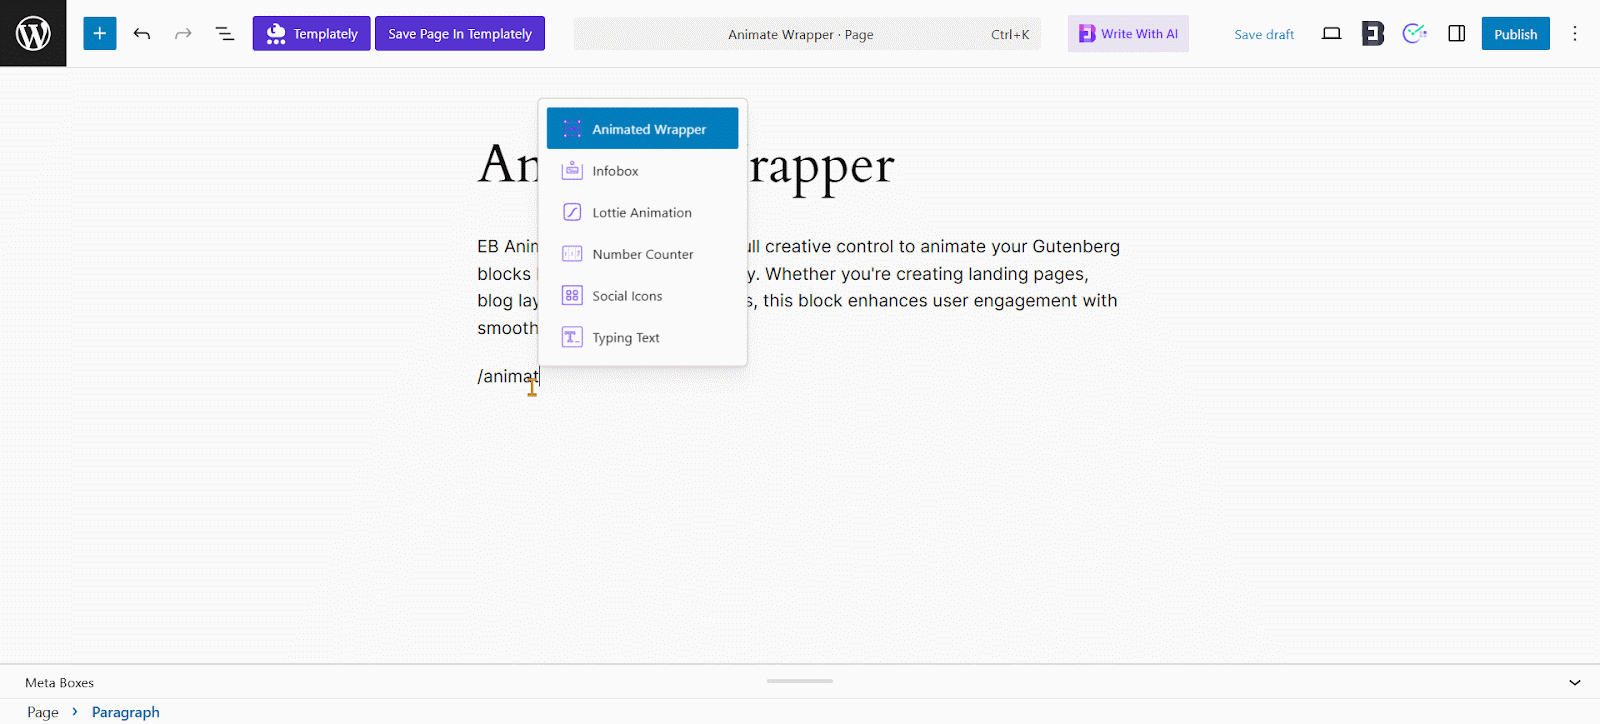Select Infobox from block suggestions
Viewport: 1600px width, 724px height.
(643, 171)
